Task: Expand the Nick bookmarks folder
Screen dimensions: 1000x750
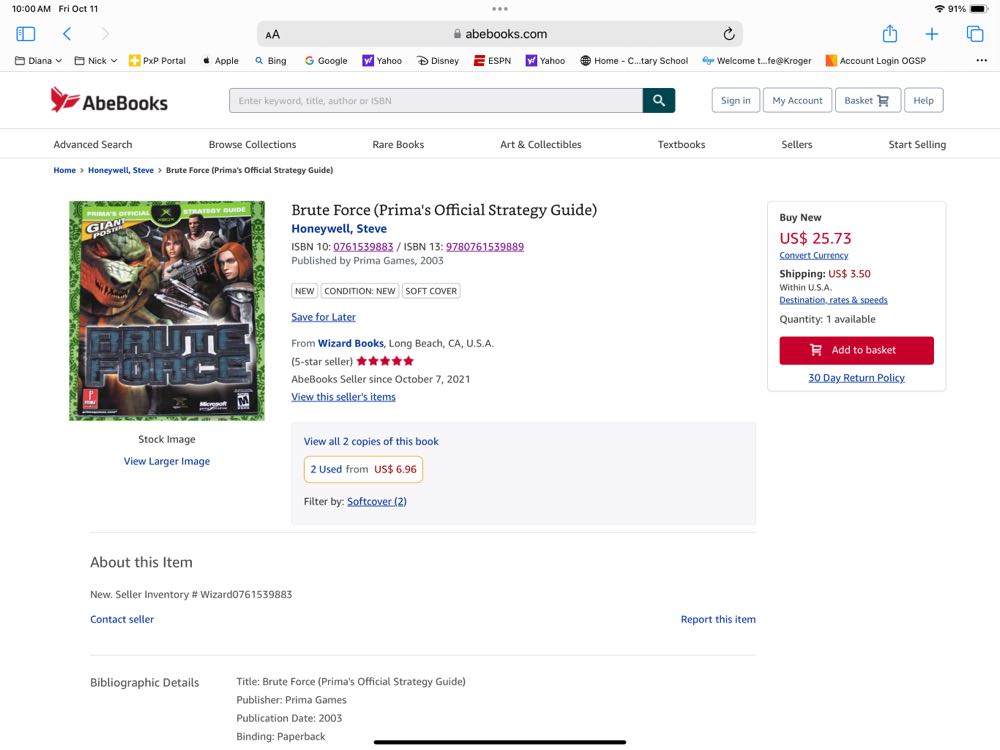Action: [x=96, y=61]
